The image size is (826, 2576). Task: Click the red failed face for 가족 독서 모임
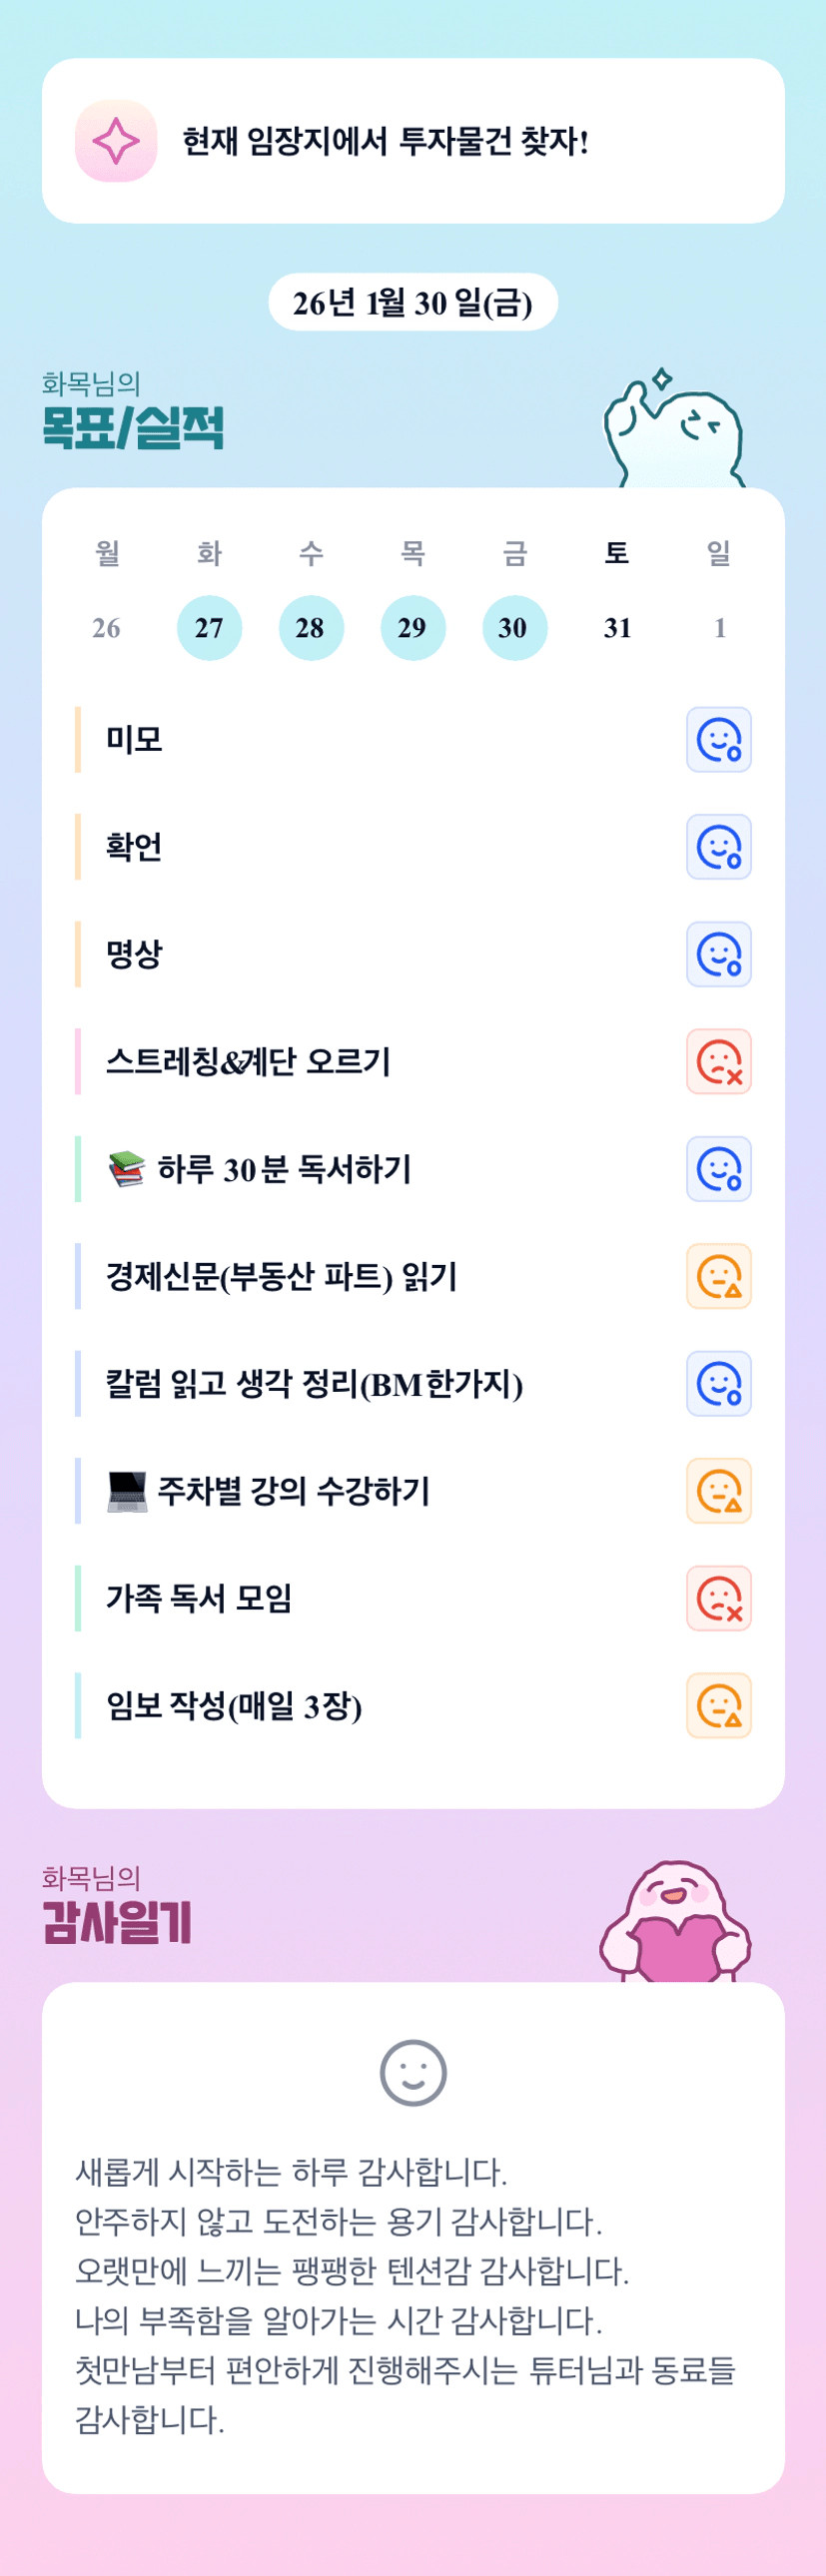pyautogui.click(x=718, y=1598)
